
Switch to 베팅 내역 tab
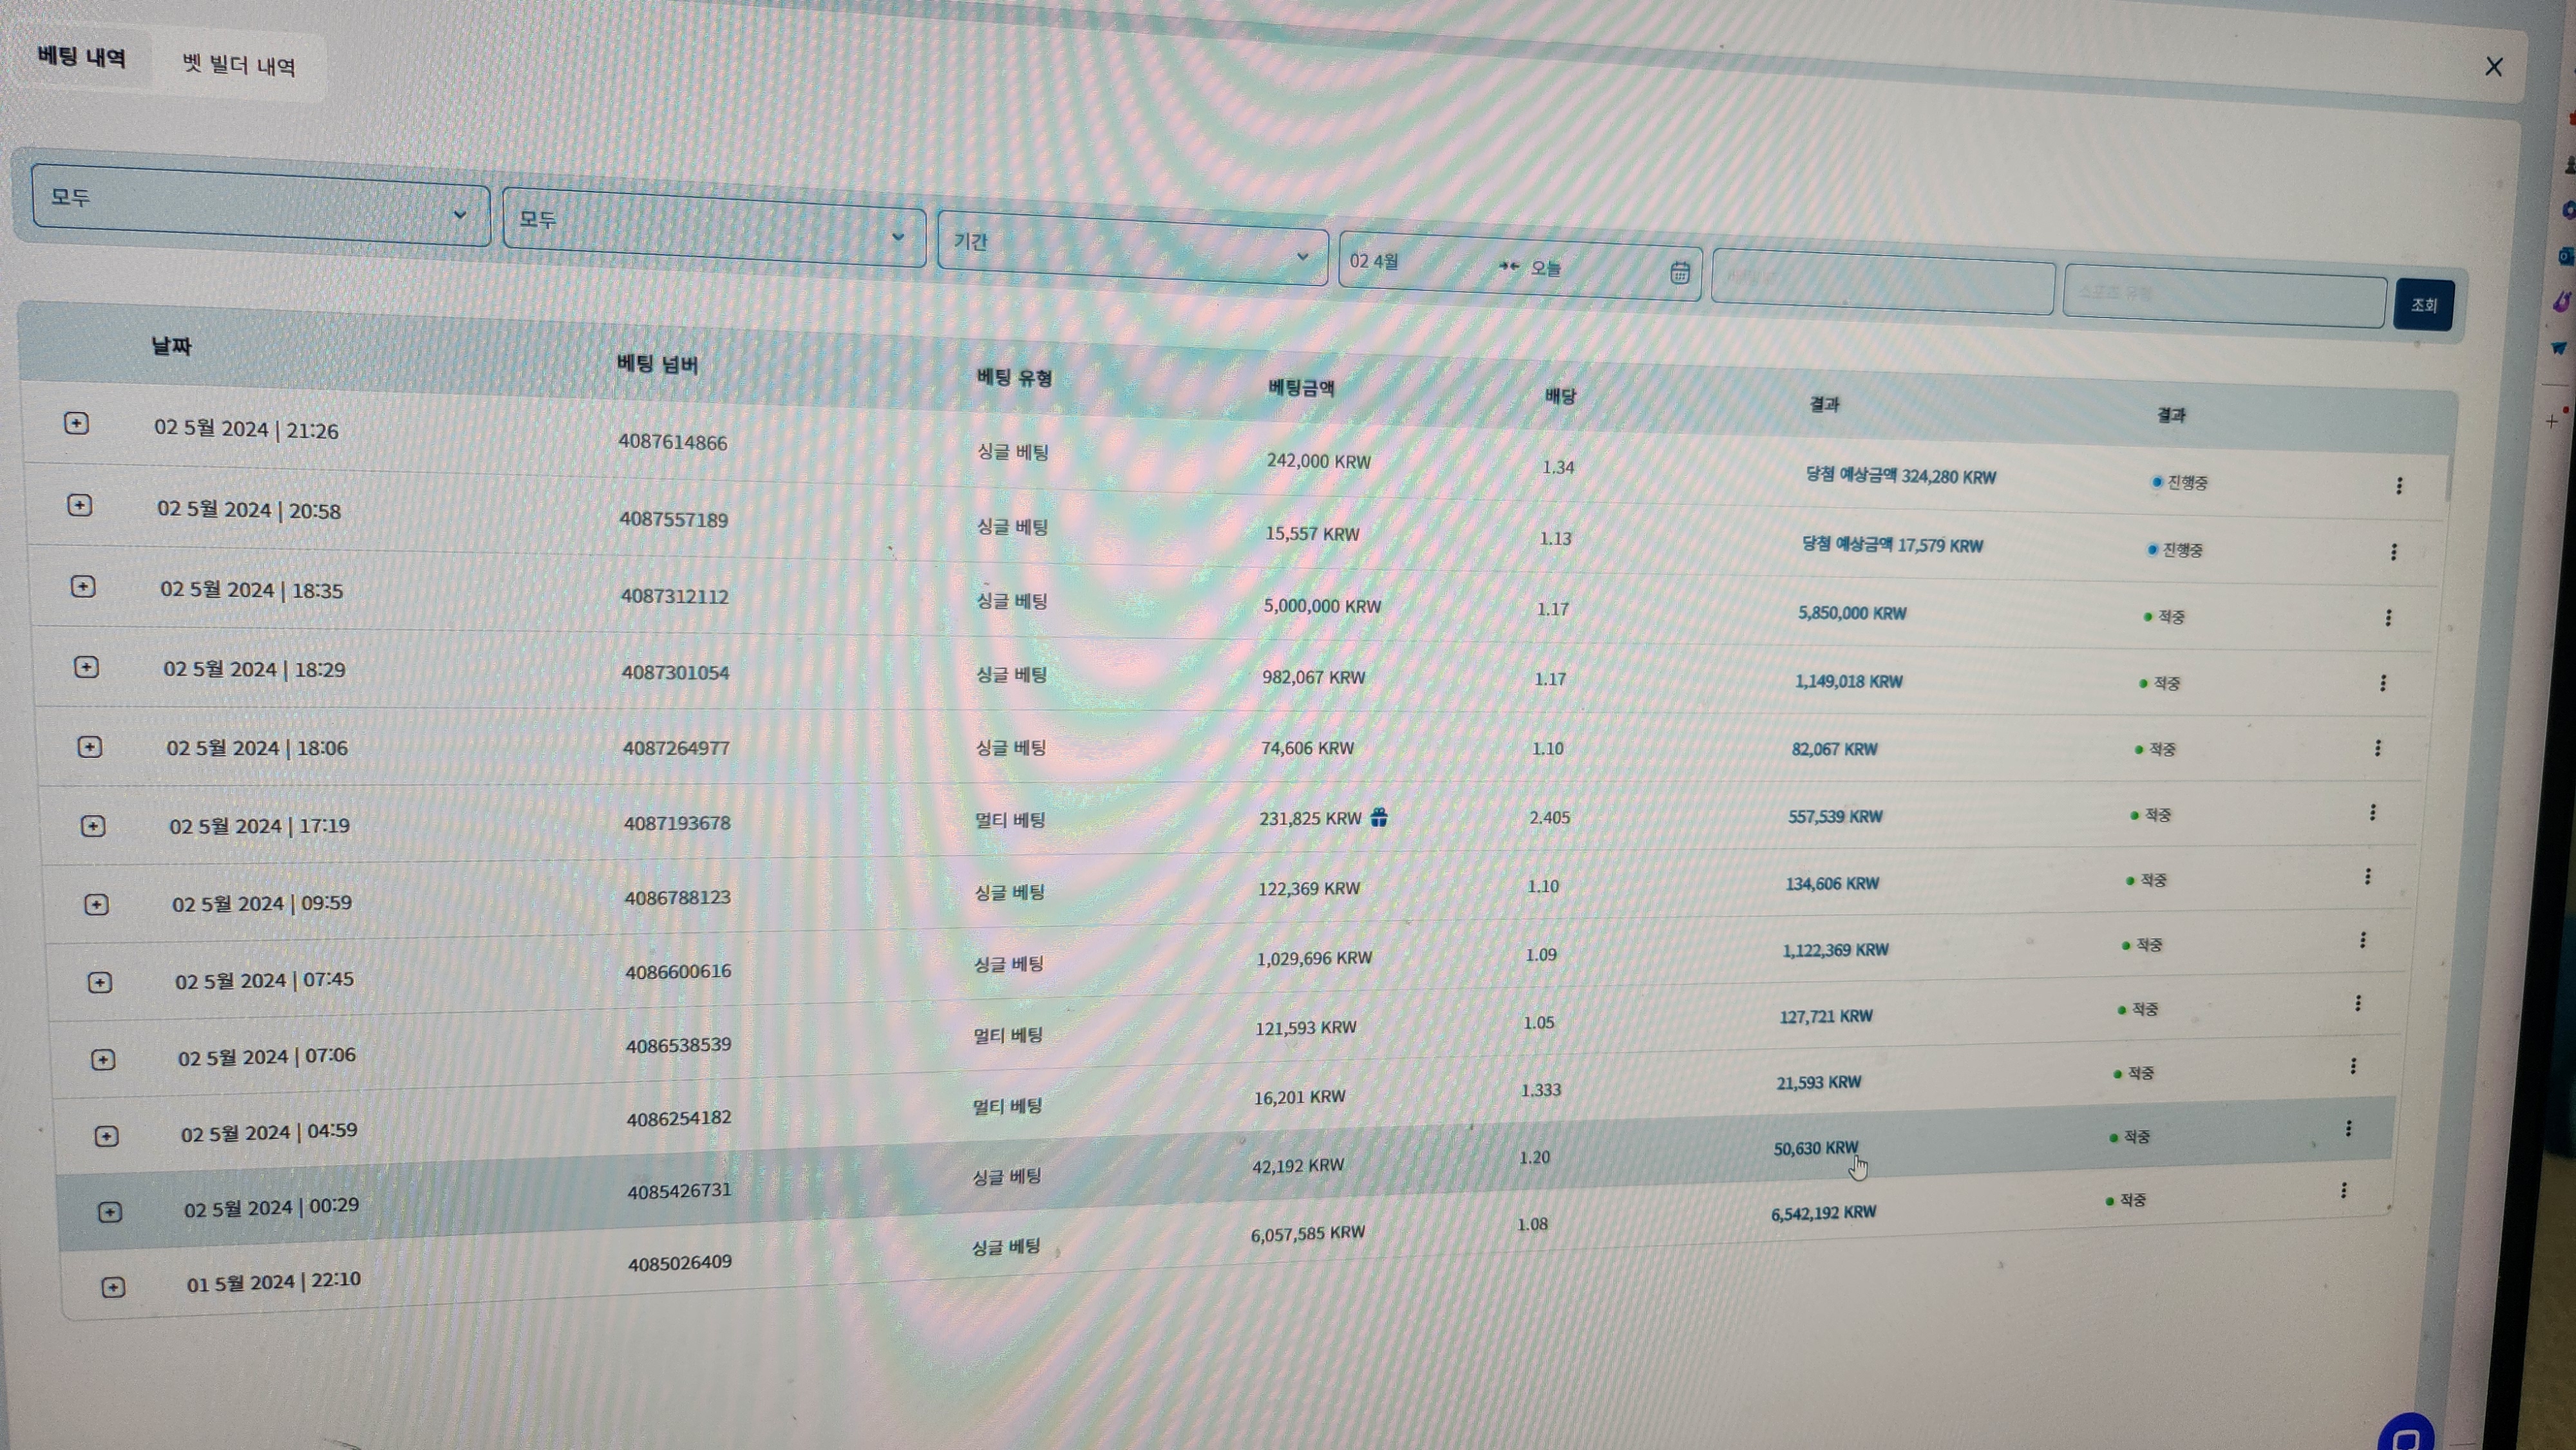[82, 57]
